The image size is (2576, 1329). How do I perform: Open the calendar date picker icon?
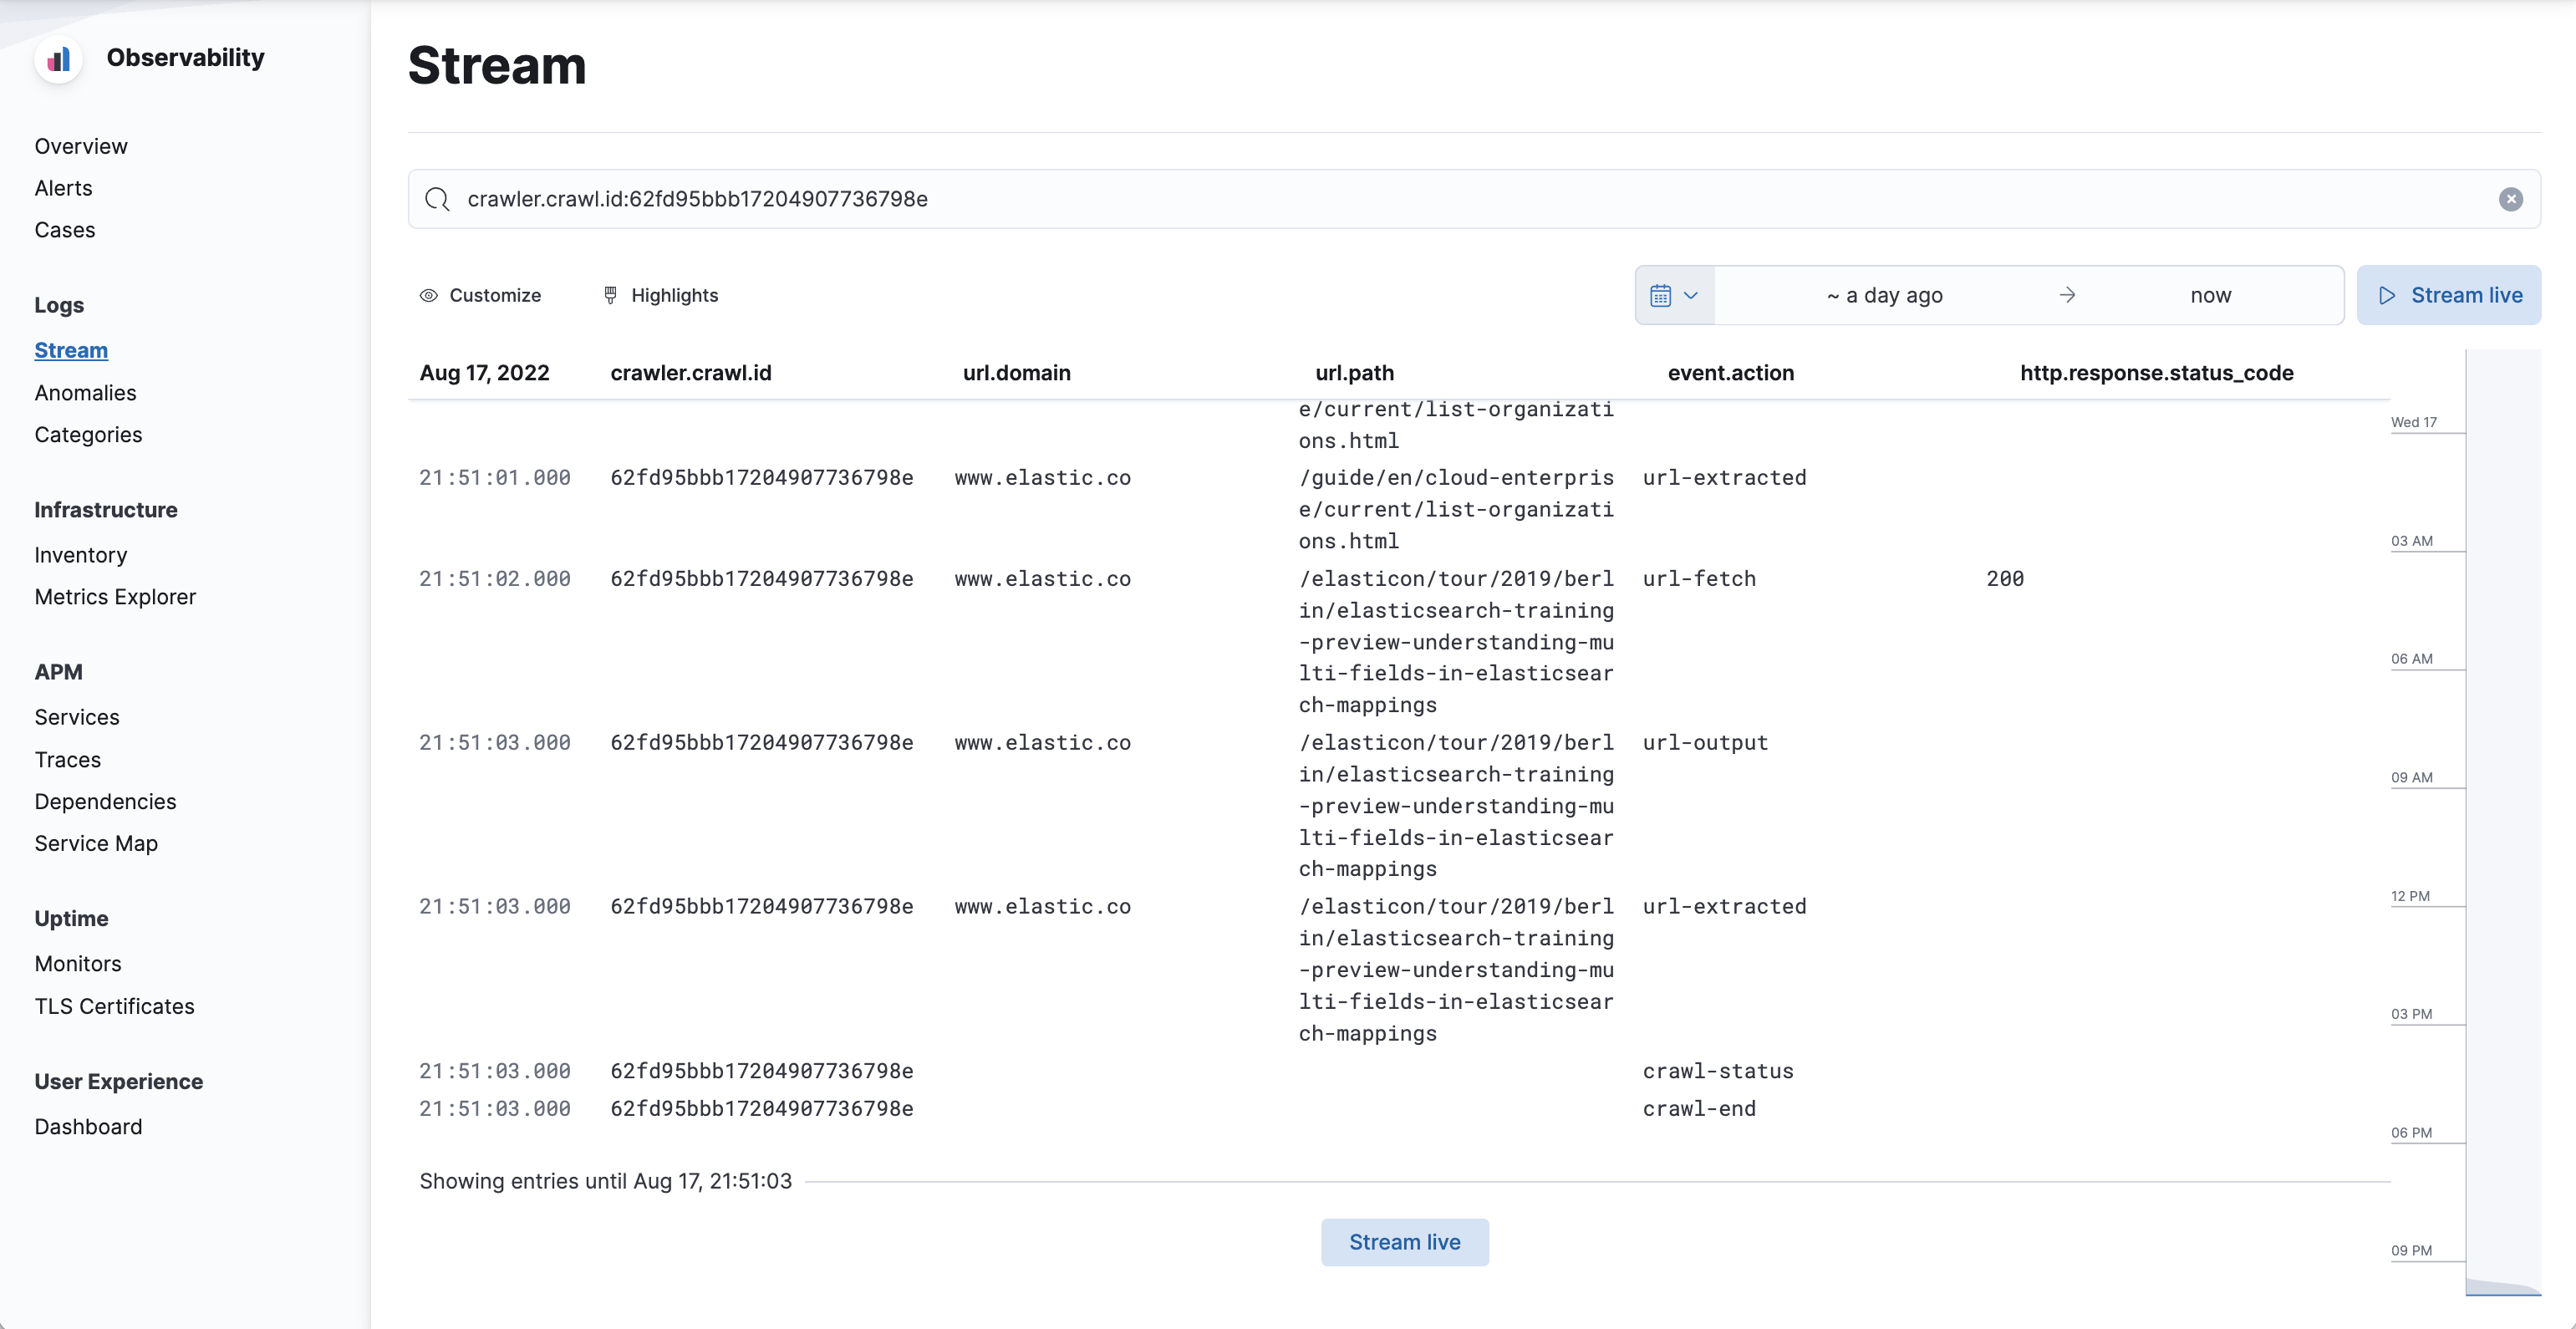coord(1660,295)
